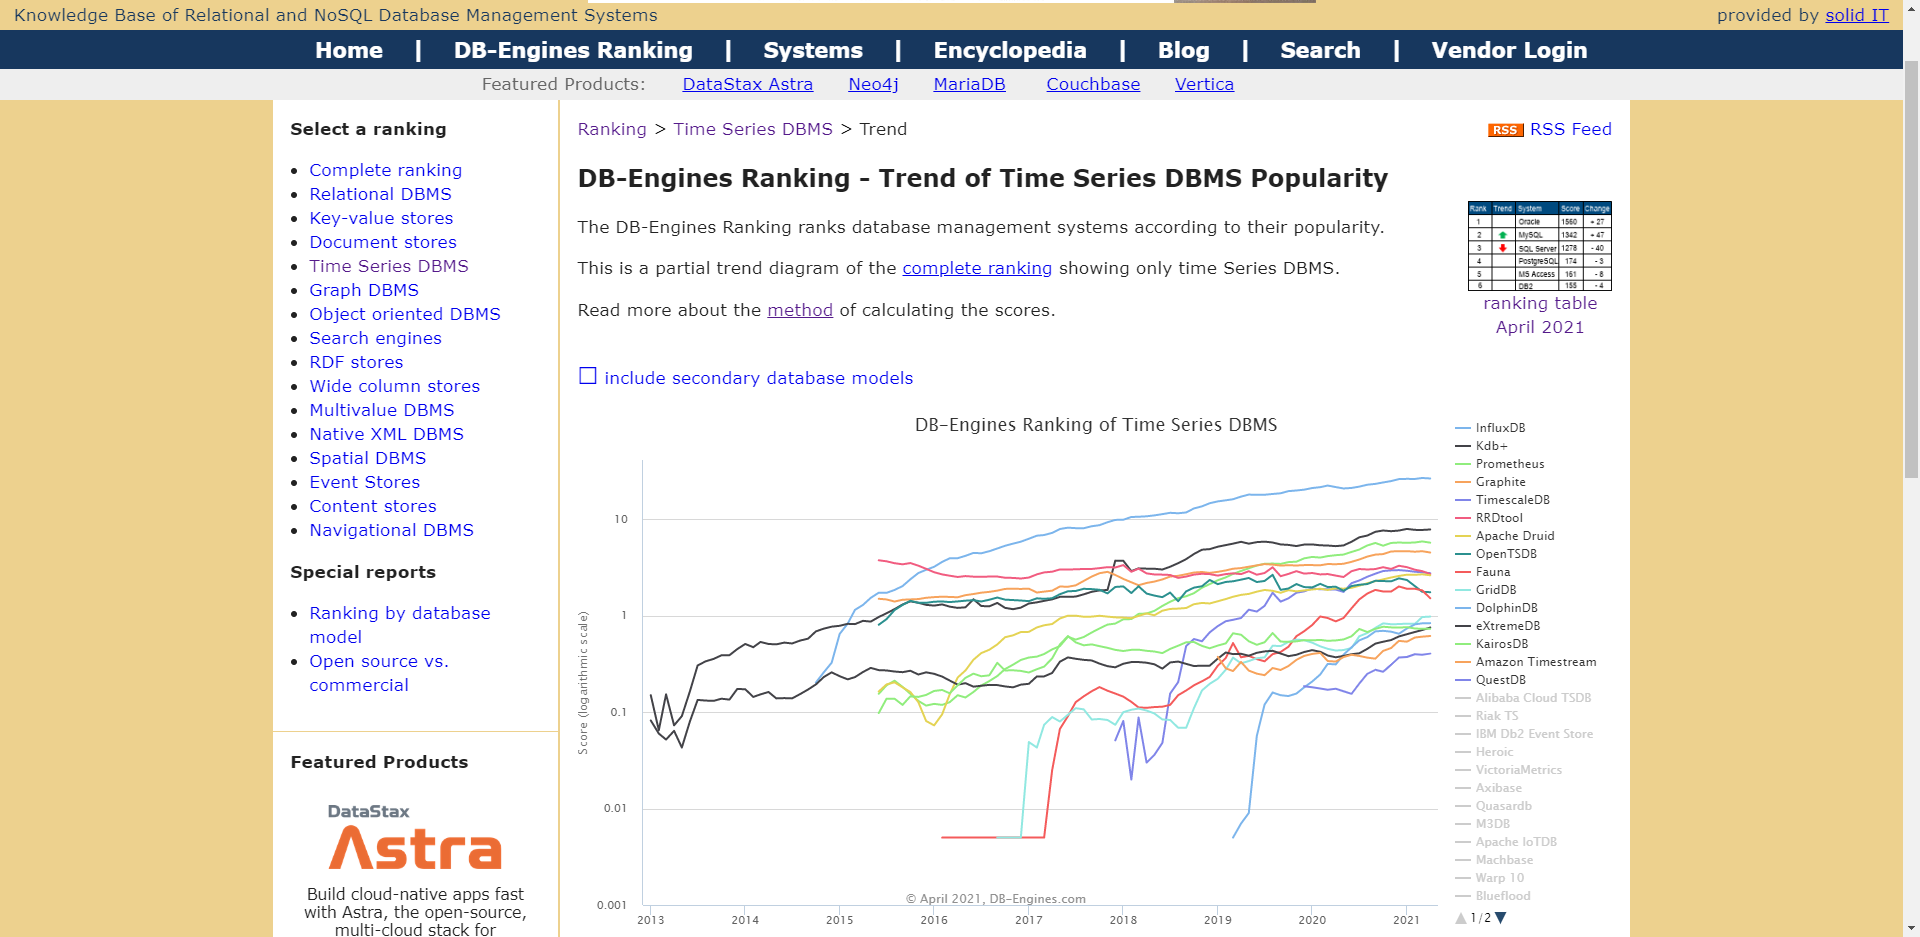This screenshot has width=1920, height=937.
Task: Show Riak TS series in legend
Action: 1487,716
